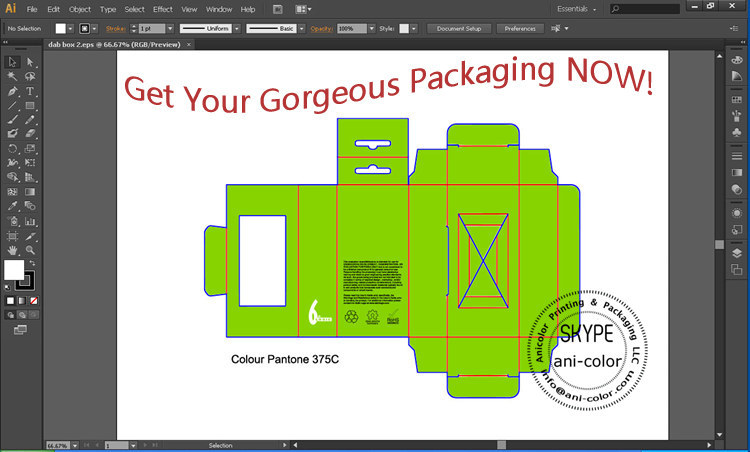Image resolution: width=750 pixels, height=452 pixels.
Task: Open the Uniform width profile dropdown
Action: [237, 29]
